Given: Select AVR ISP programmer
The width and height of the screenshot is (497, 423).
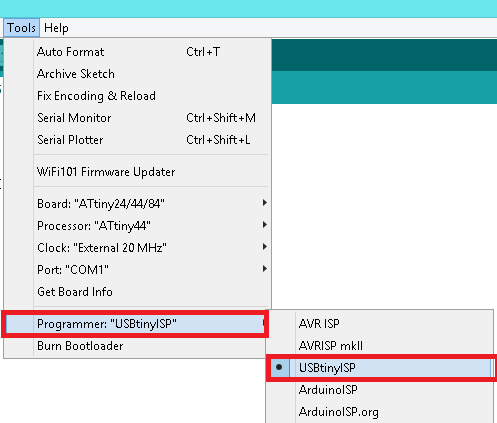Looking at the screenshot, I should (380, 323).
